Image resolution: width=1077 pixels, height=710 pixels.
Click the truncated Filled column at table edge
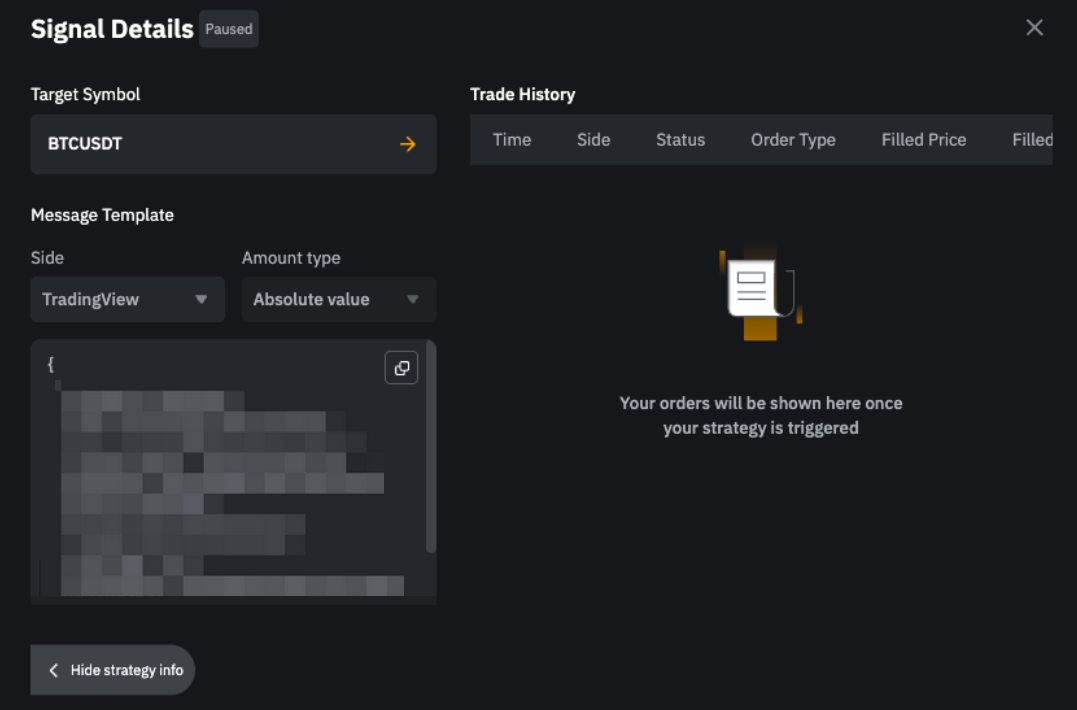pos(1031,140)
